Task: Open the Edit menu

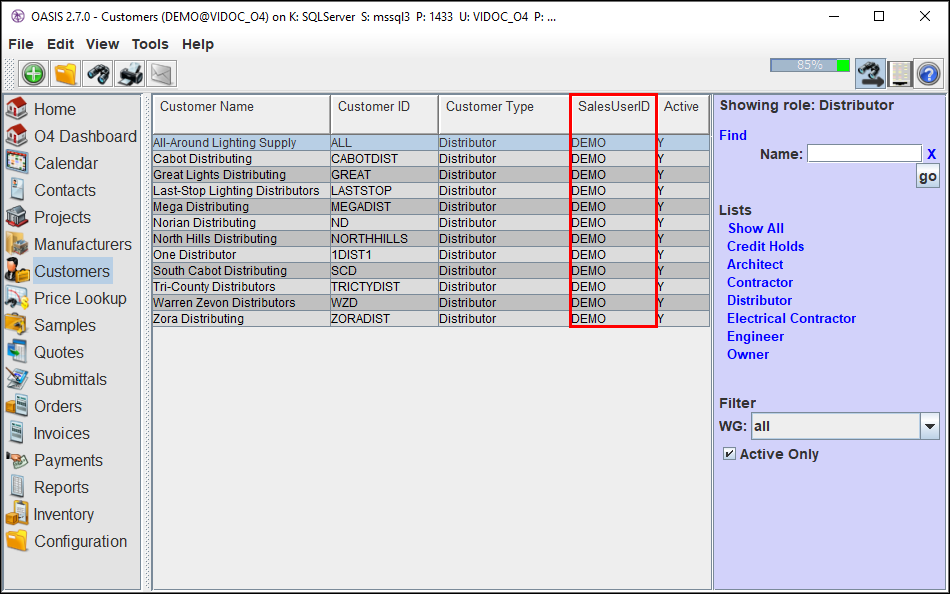Action: tap(61, 44)
